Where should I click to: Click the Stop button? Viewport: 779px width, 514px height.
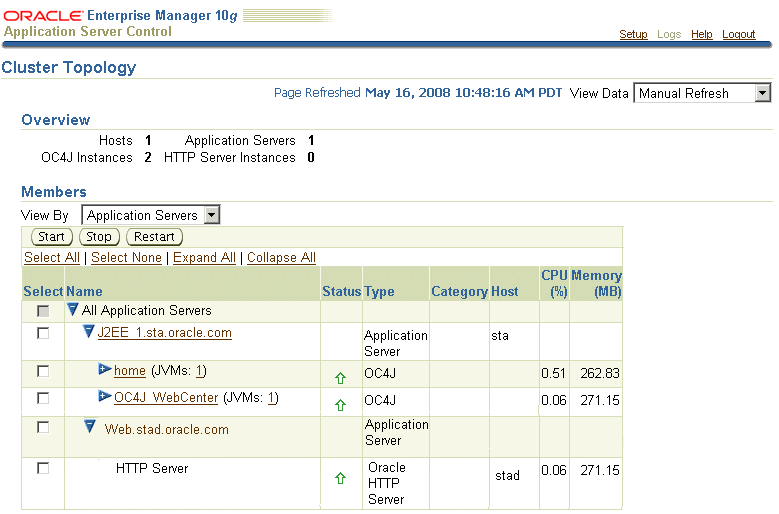(99, 237)
